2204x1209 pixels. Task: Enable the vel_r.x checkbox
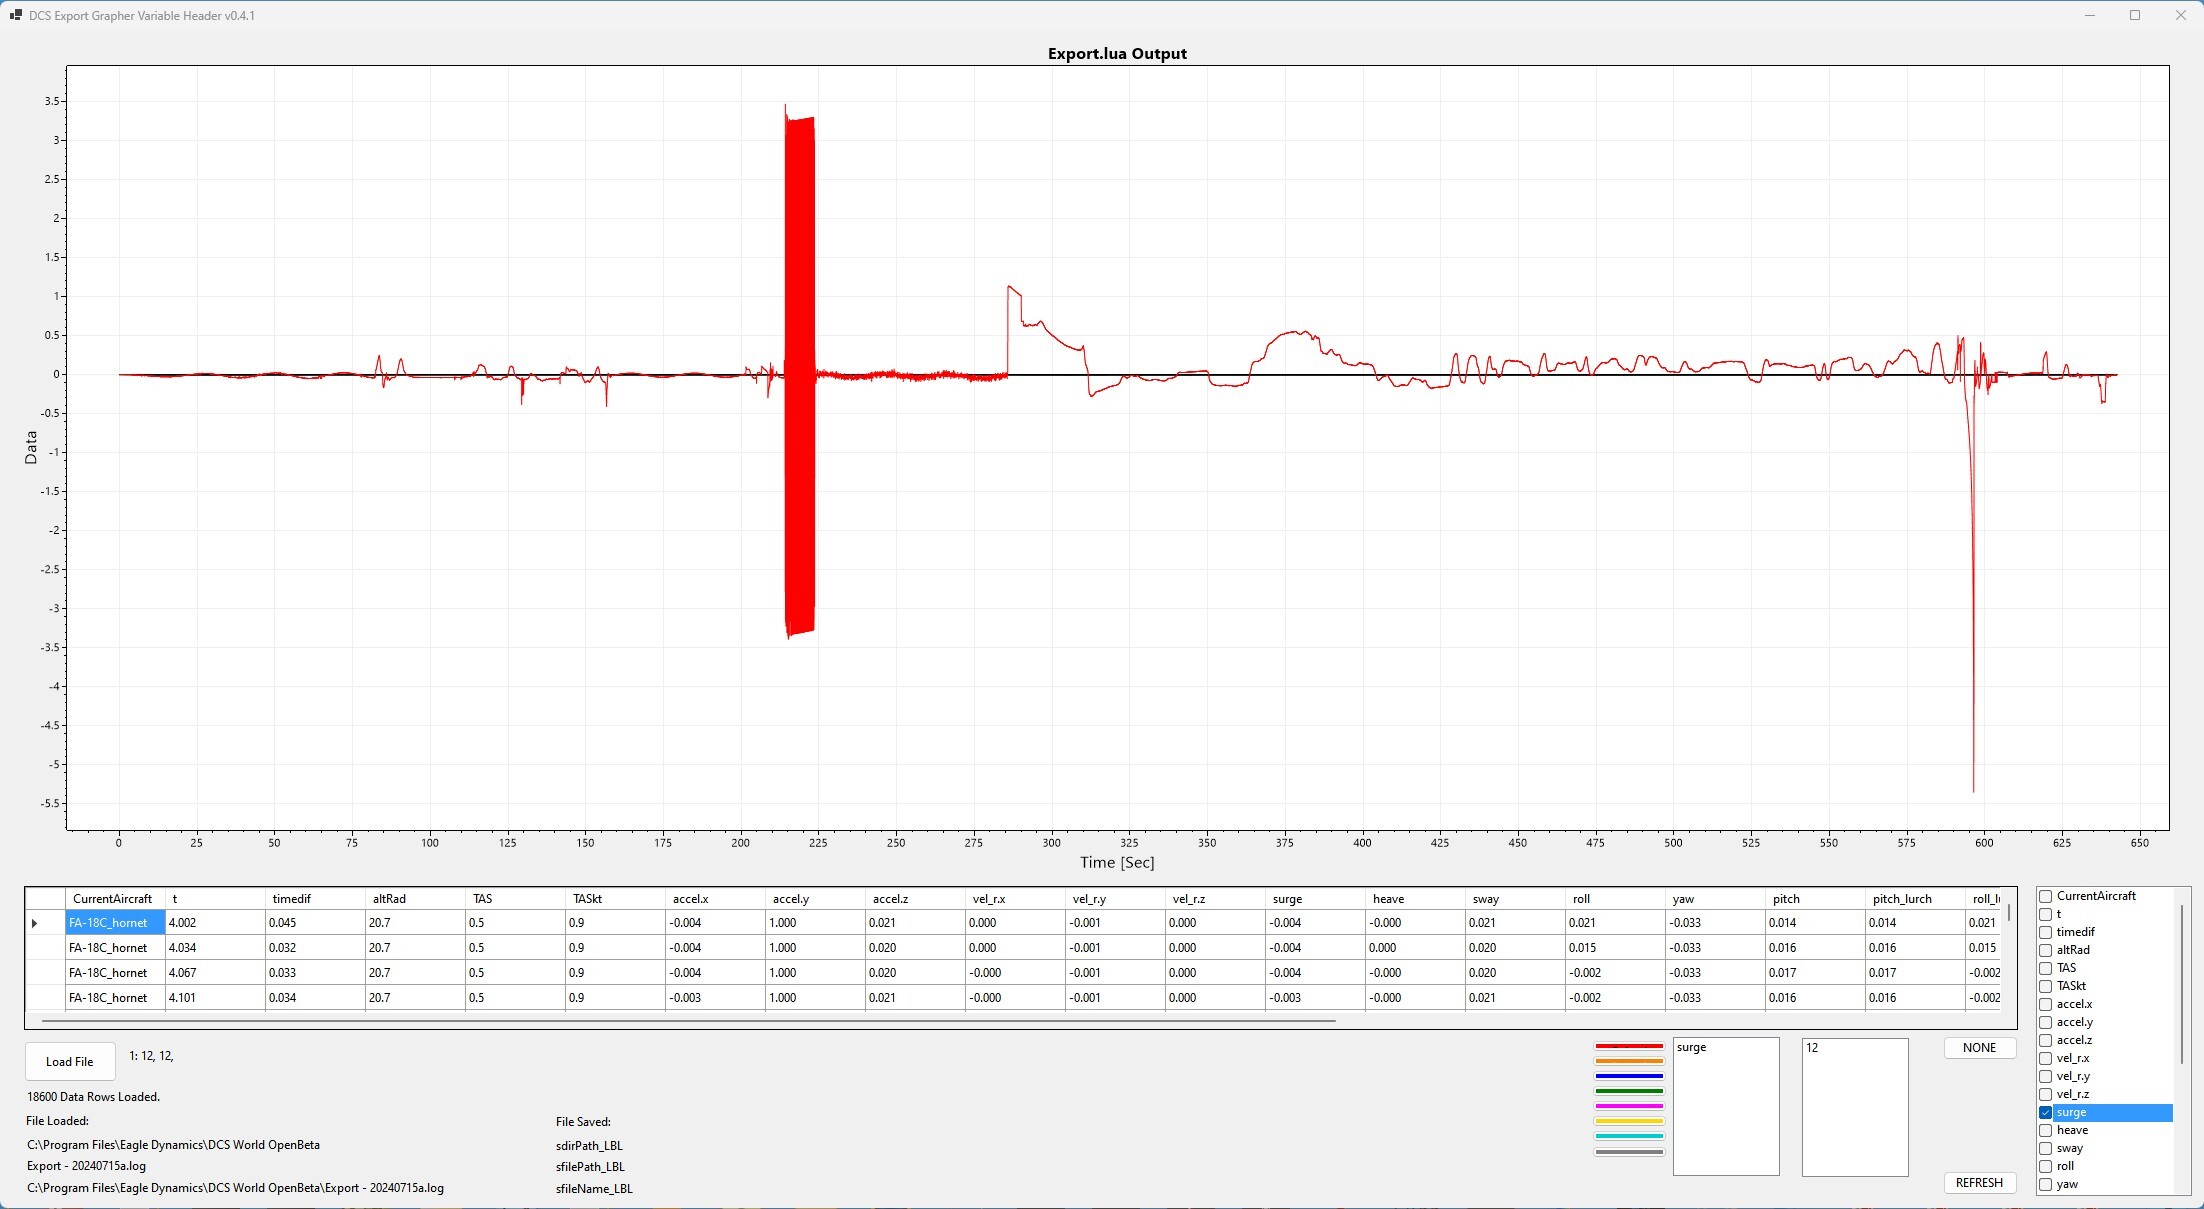click(2046, 1058)
